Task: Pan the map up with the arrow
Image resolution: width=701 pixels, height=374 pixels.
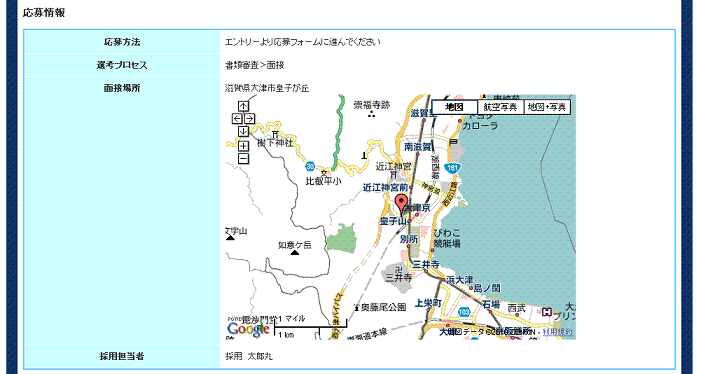Action: [243, 106]
